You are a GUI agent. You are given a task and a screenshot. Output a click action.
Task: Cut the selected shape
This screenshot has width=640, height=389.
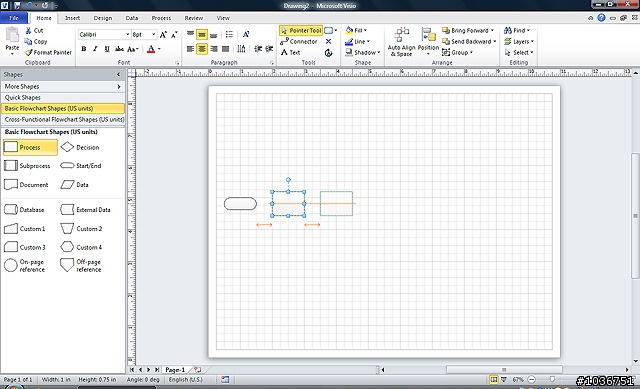(x=34, y=31)
